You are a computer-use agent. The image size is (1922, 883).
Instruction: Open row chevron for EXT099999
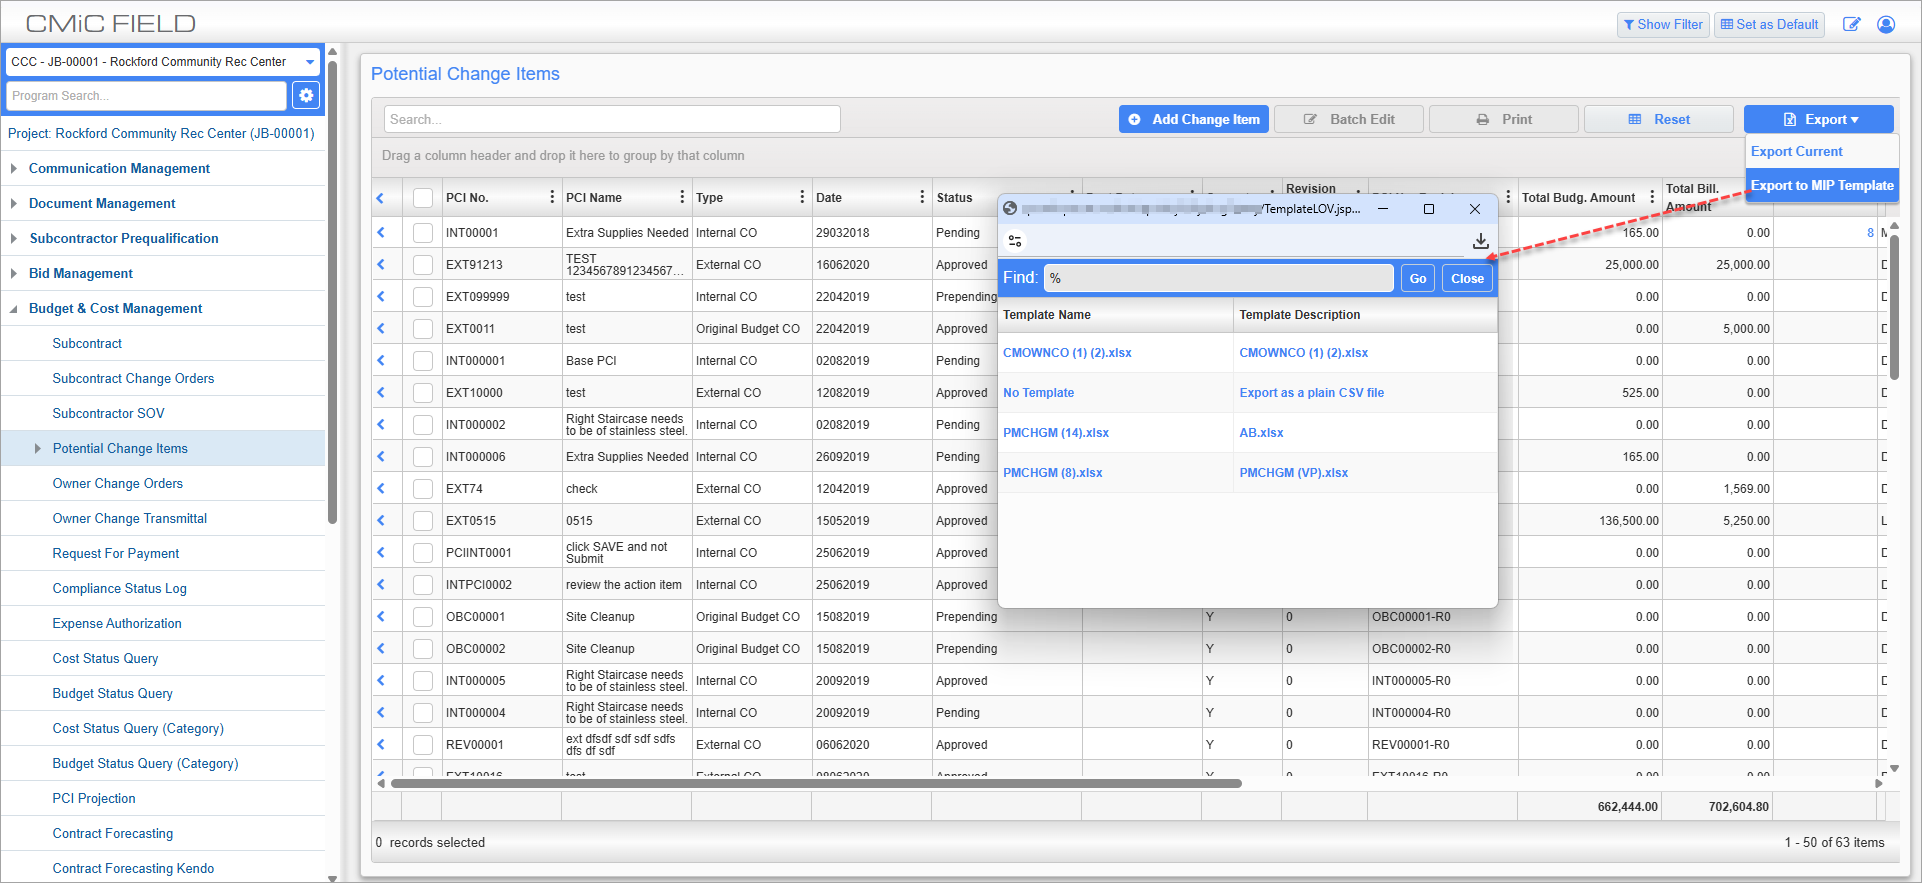click(380, 296)
